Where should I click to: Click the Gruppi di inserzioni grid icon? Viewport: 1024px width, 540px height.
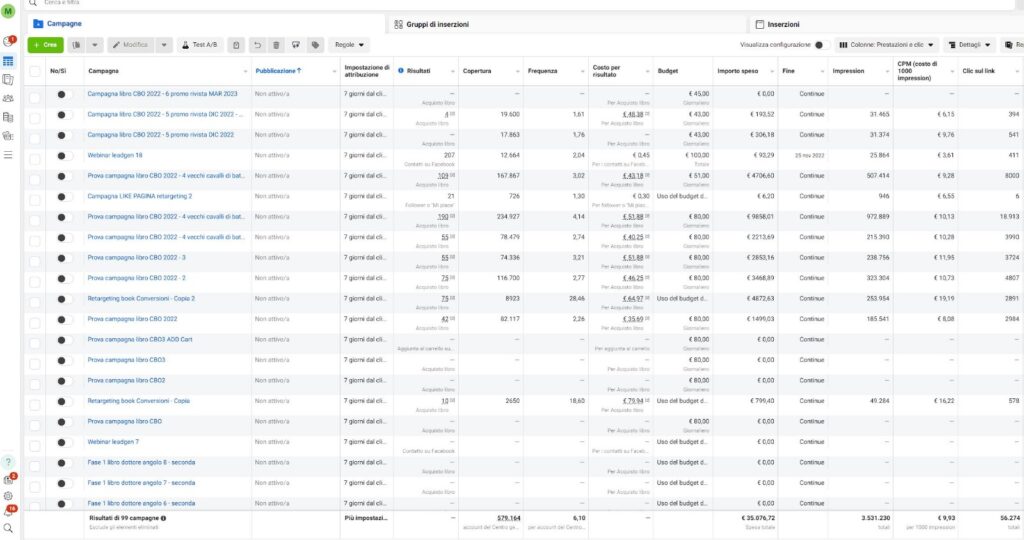coord(398,24)
